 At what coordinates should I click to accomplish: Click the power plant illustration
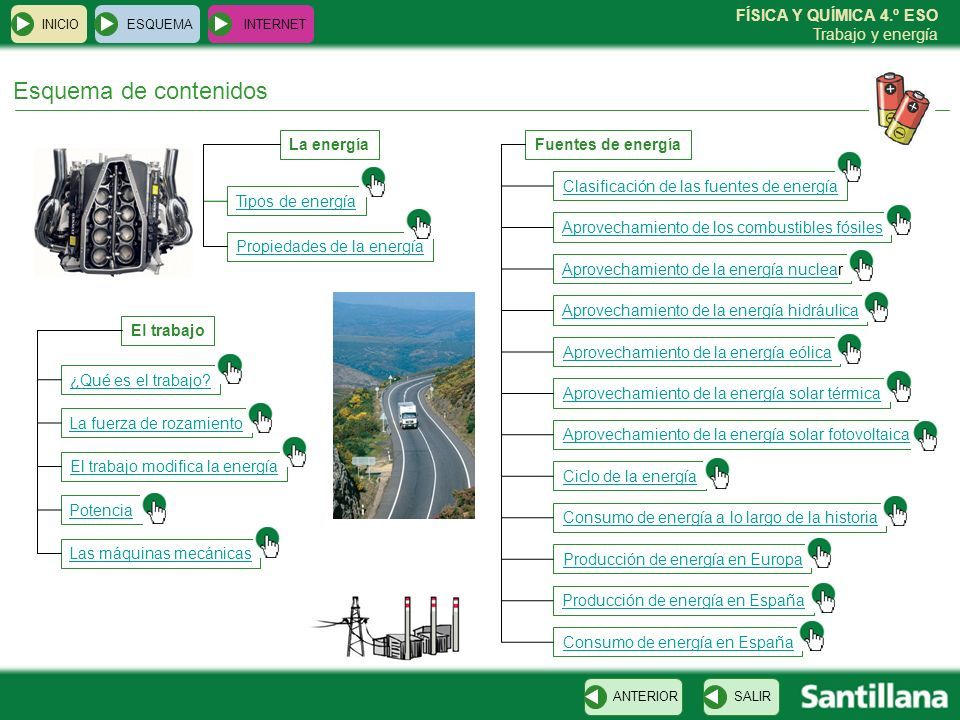[386, 626]
